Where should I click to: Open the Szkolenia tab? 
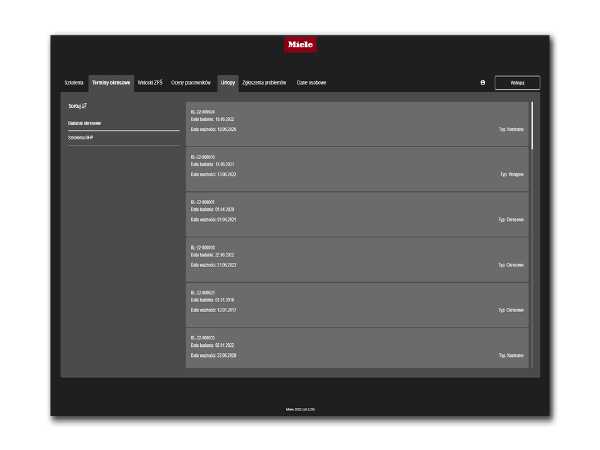point(74,83)
